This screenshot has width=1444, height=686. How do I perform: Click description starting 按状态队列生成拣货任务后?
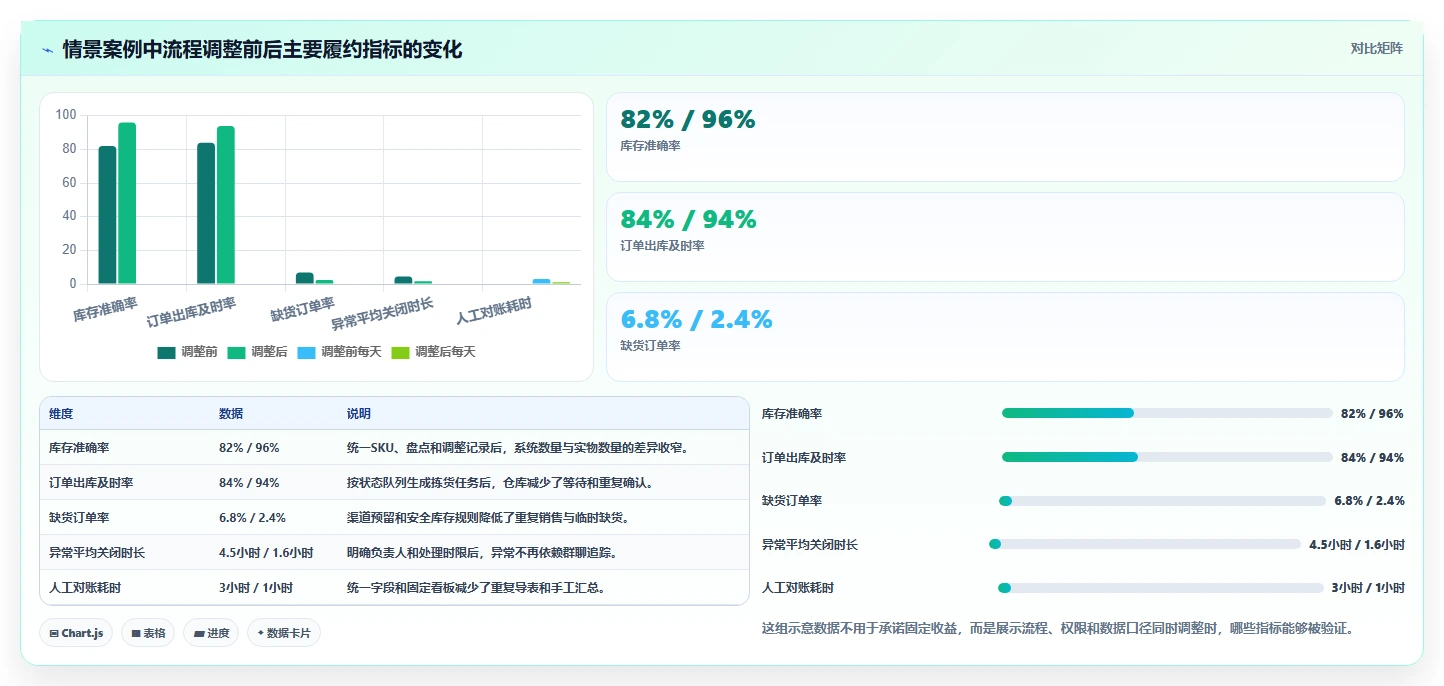[500, 483]
